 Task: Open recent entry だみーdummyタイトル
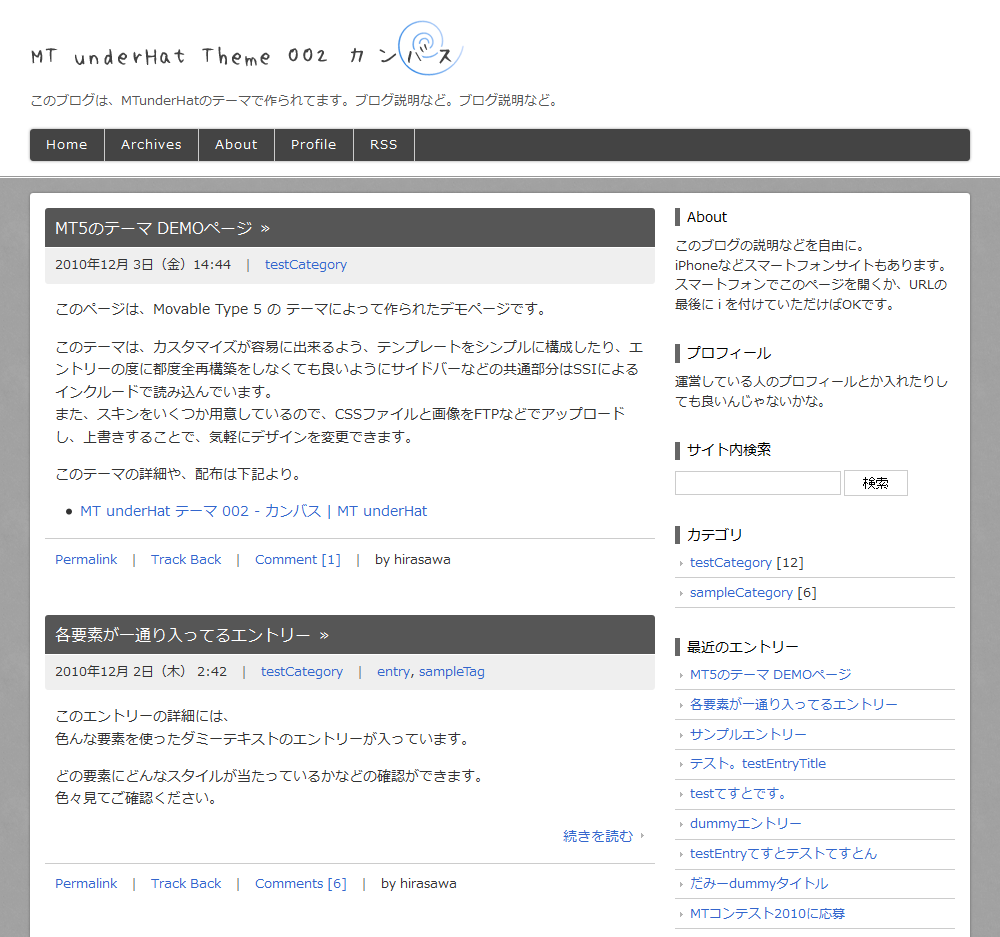(x=759, y=883)
